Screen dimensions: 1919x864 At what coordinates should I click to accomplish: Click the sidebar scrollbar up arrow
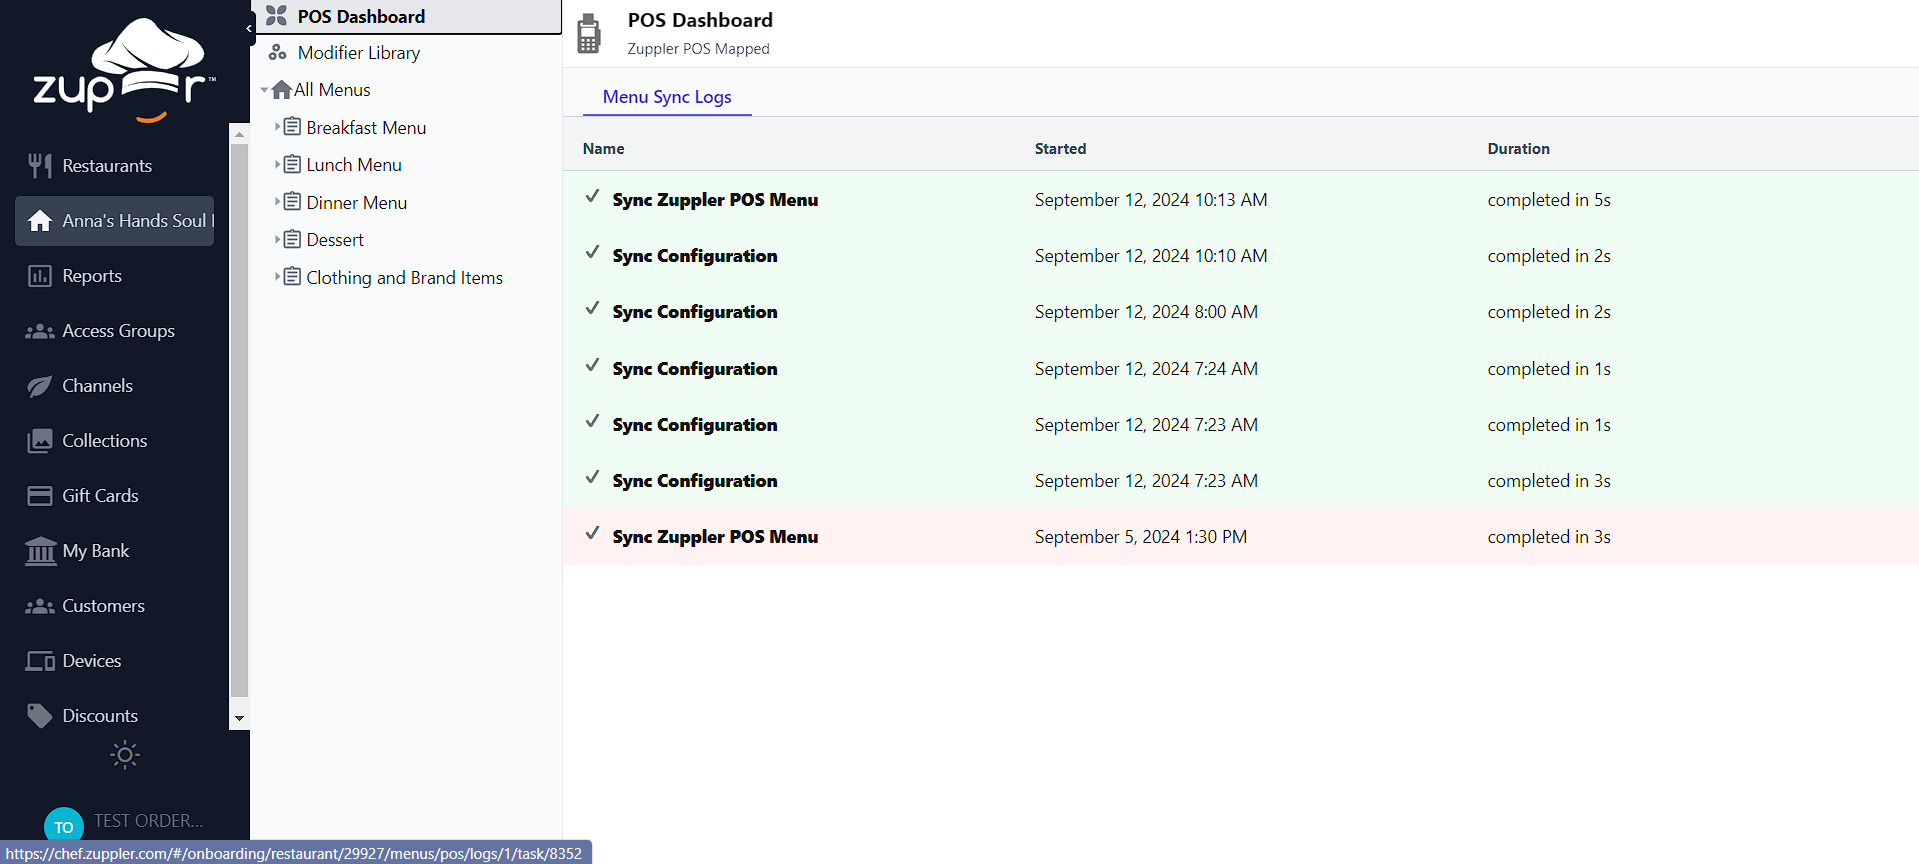pyautogui.click(x=239, y=133)
